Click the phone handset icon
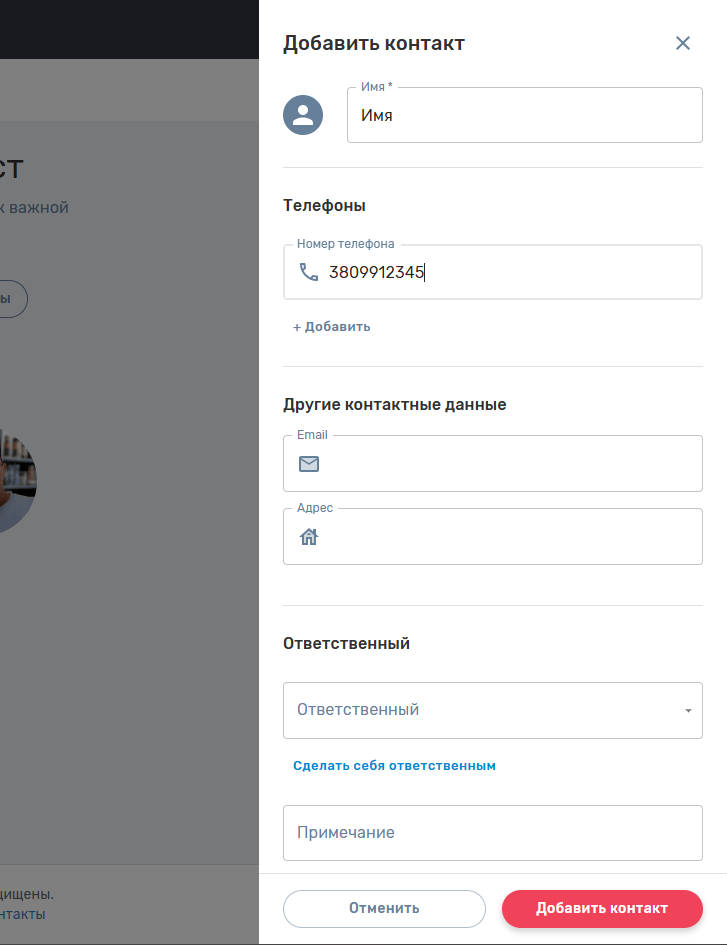Image resolution: width=727 pixels, height=945 pixels. click(x=309, y=272)
